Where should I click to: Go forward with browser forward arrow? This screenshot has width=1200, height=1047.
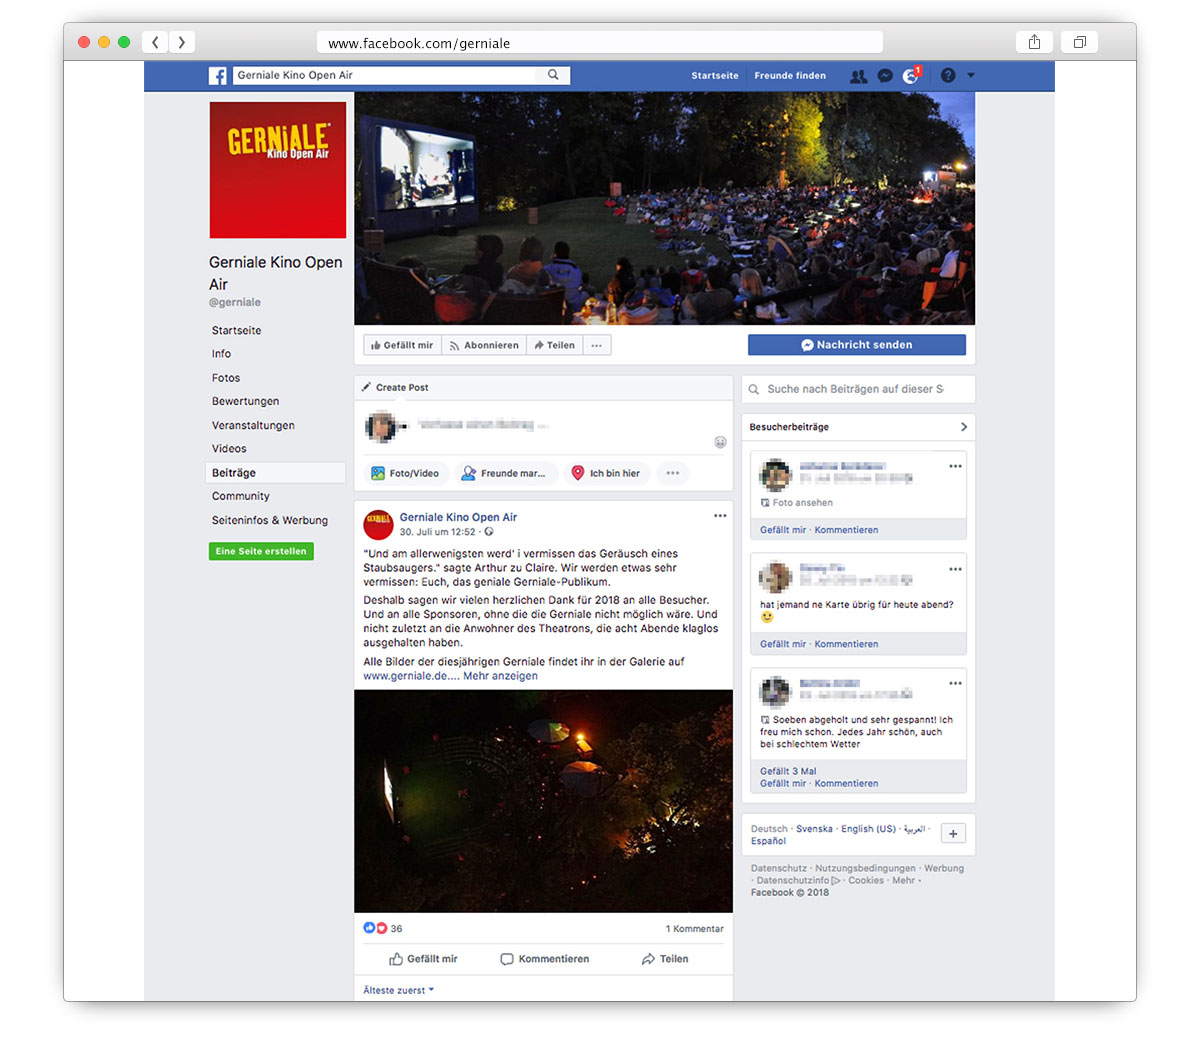coord(181,42)
